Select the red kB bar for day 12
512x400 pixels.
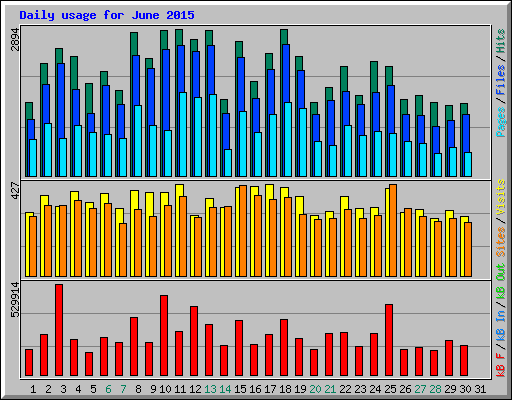[x=194, y=341]
